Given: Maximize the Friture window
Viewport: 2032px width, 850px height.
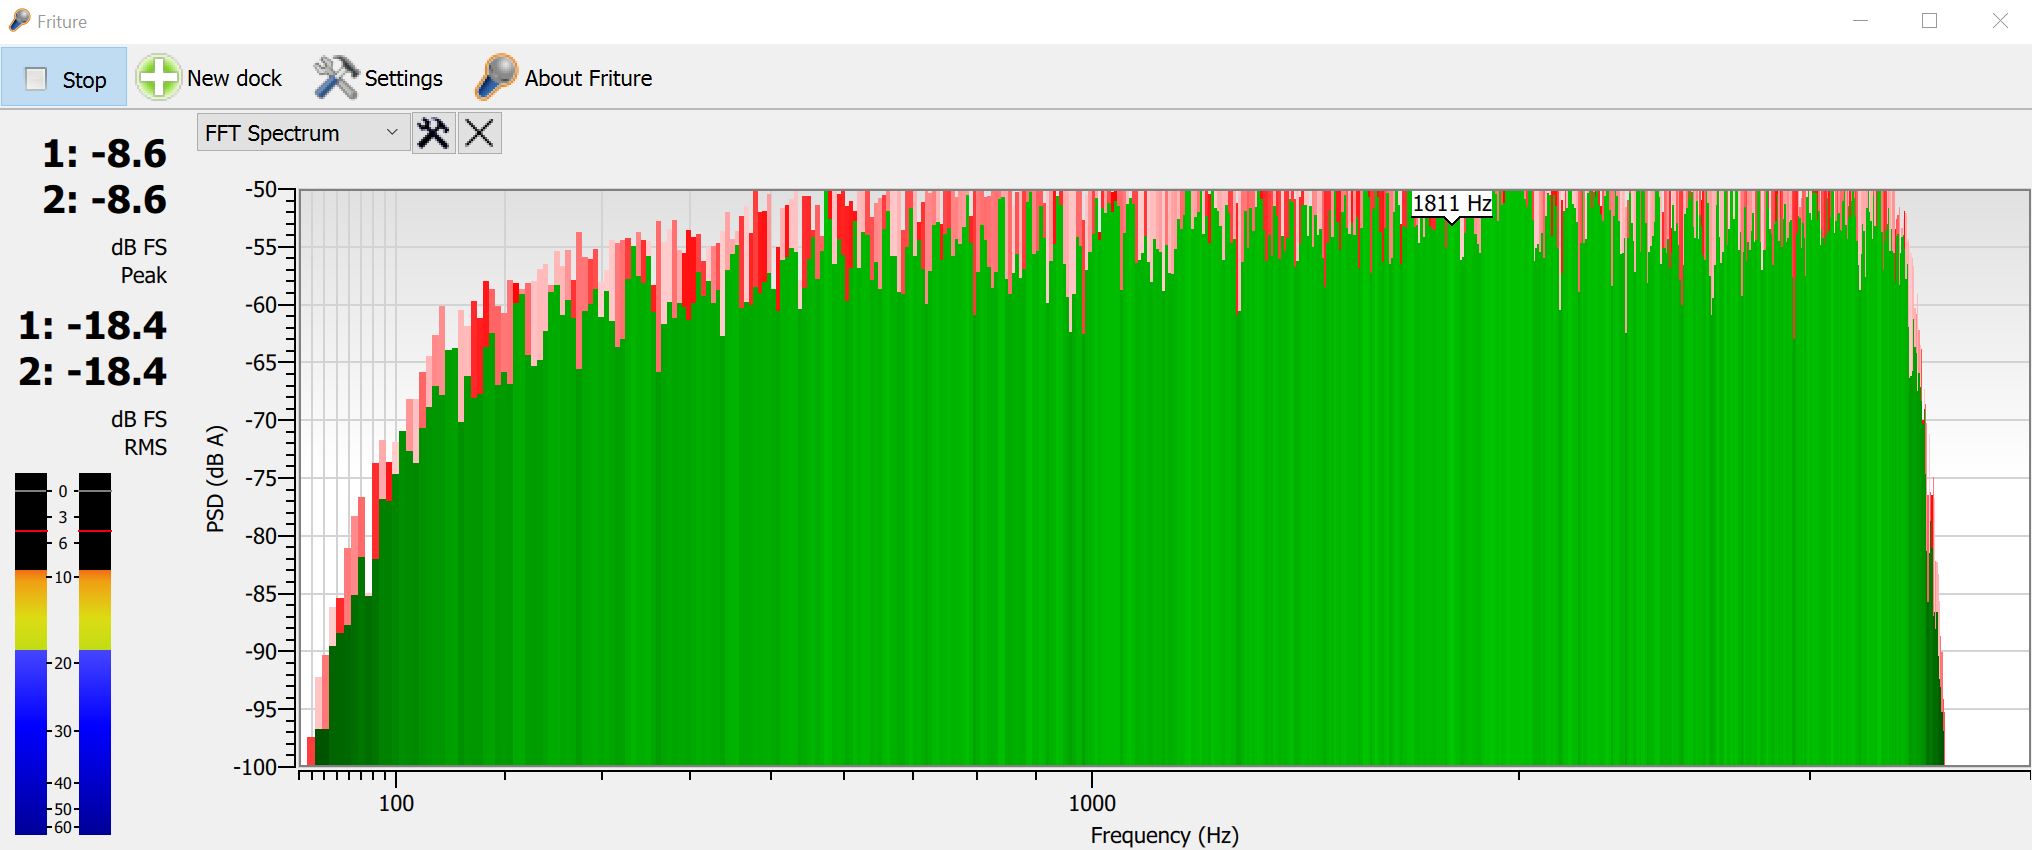Looking at the screenshot, I should [1929, 21].
